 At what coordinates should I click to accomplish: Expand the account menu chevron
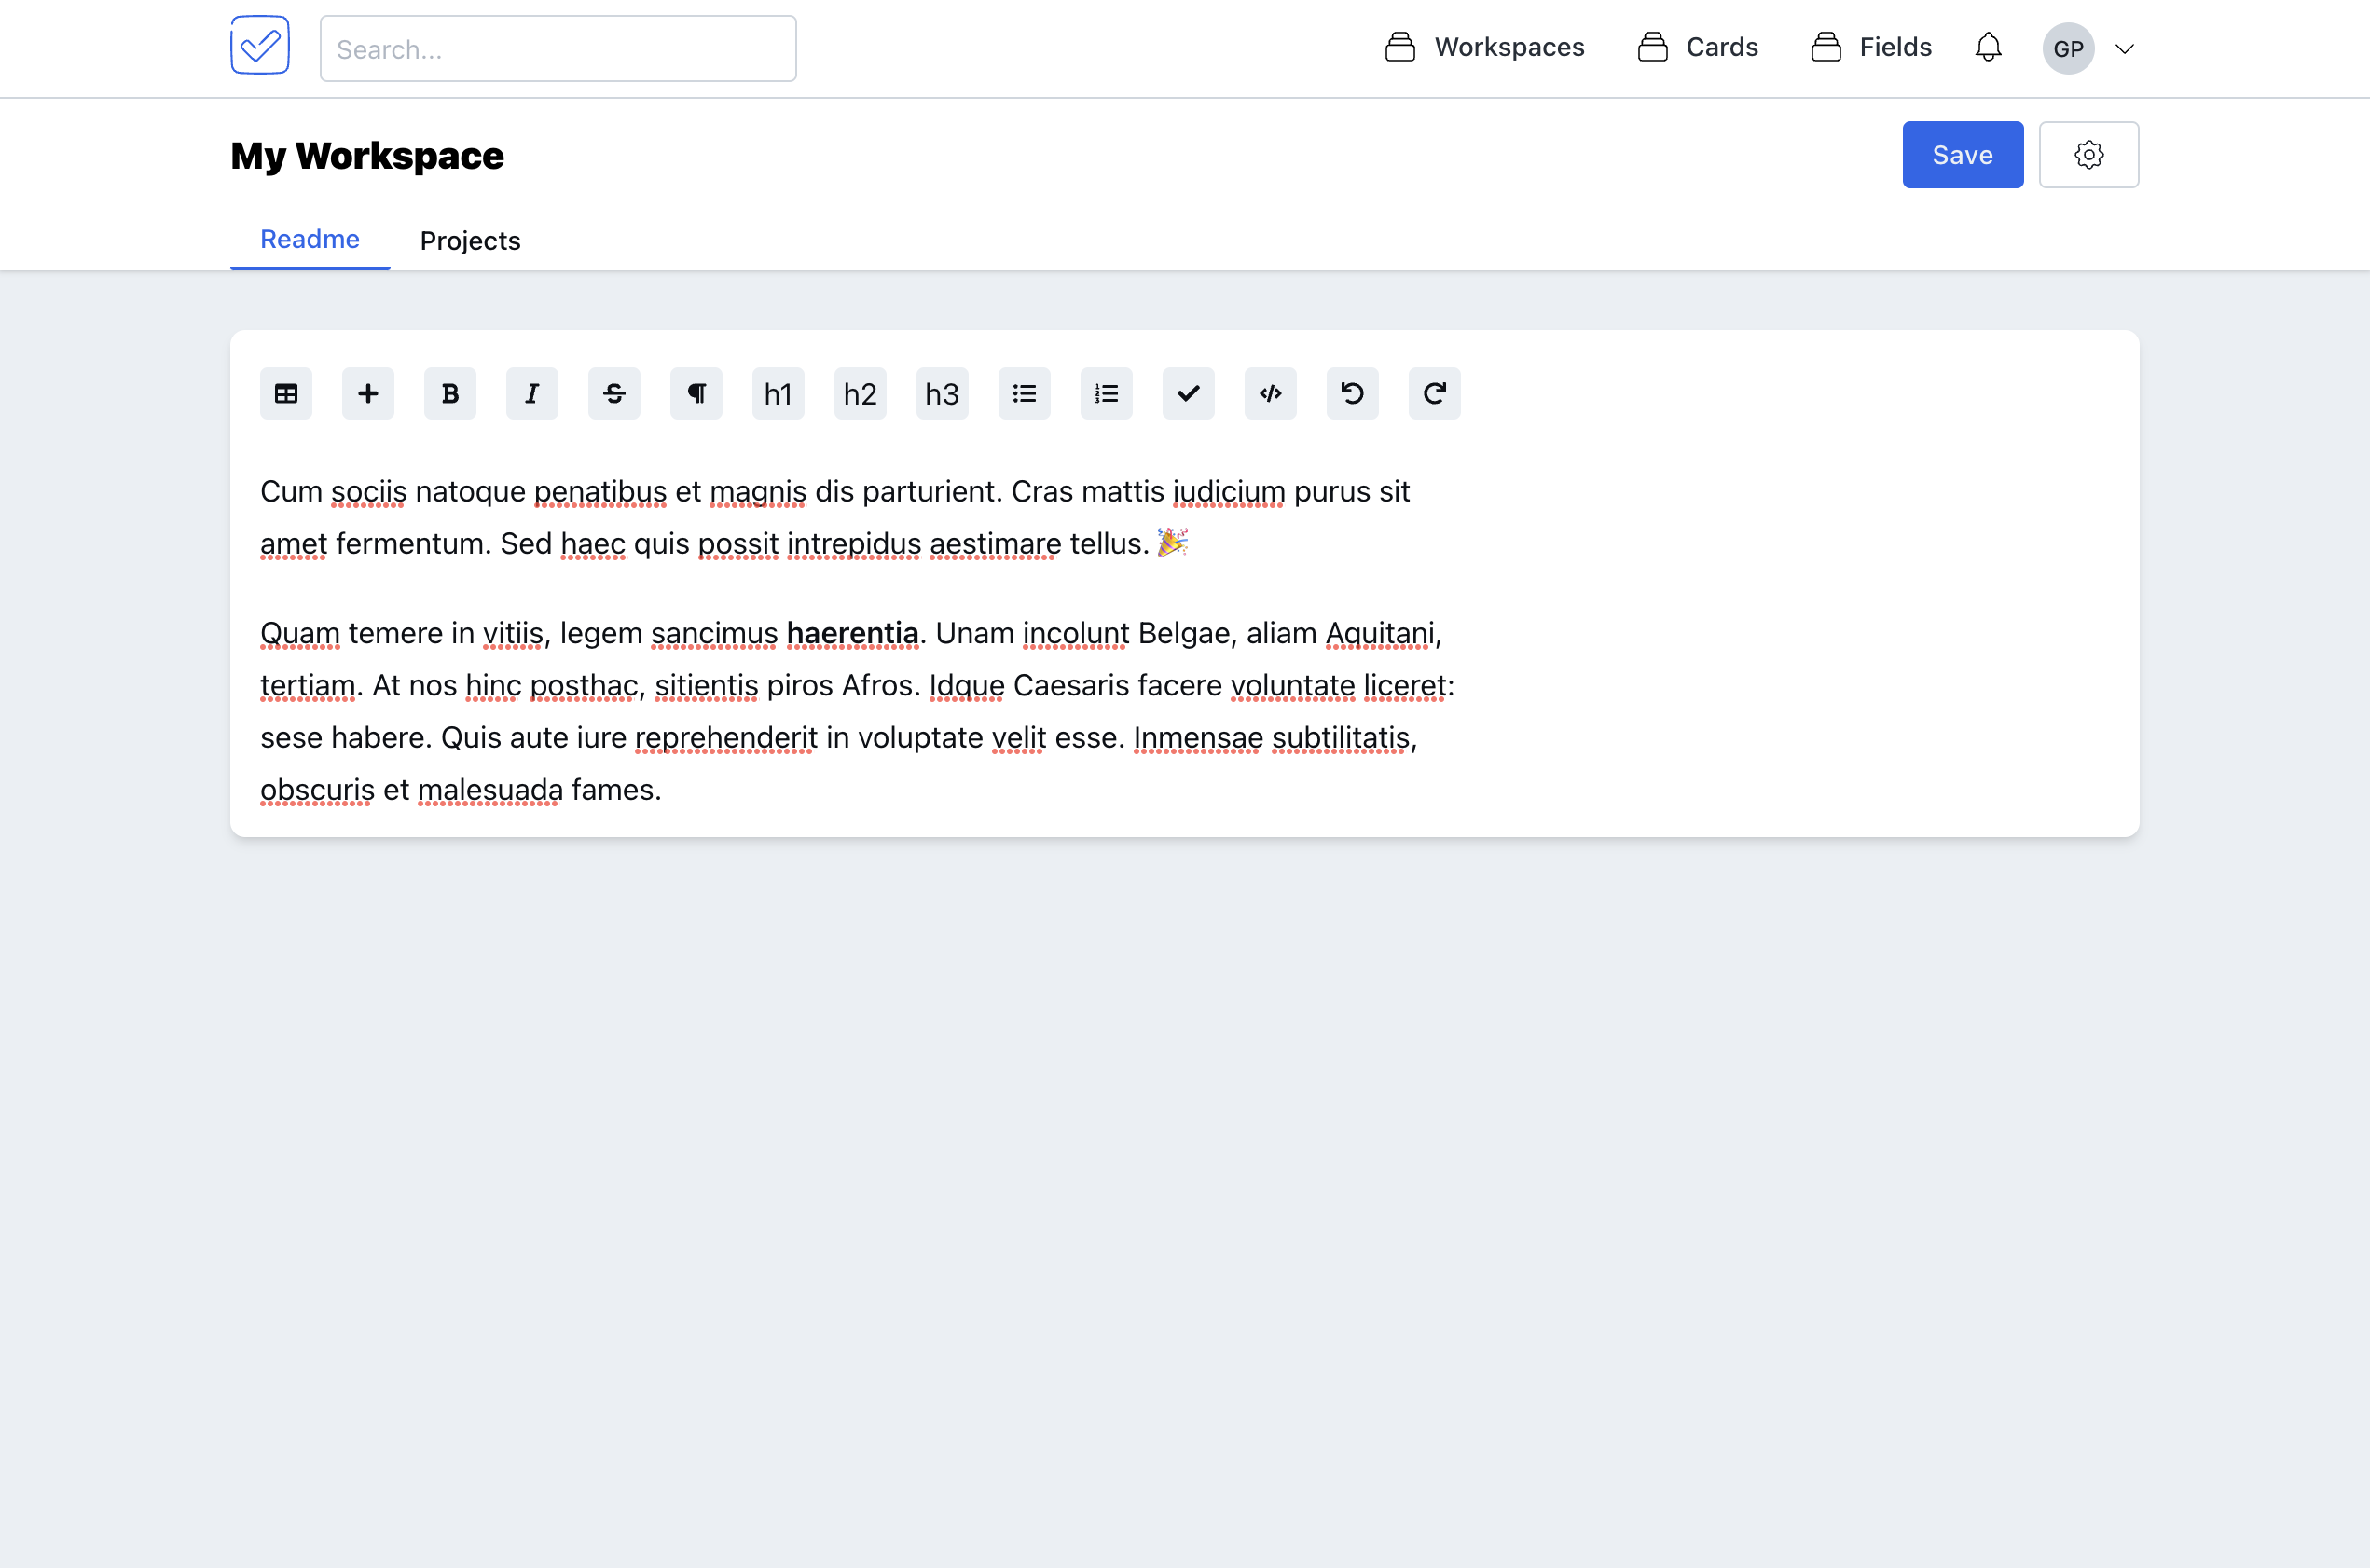2125,48
